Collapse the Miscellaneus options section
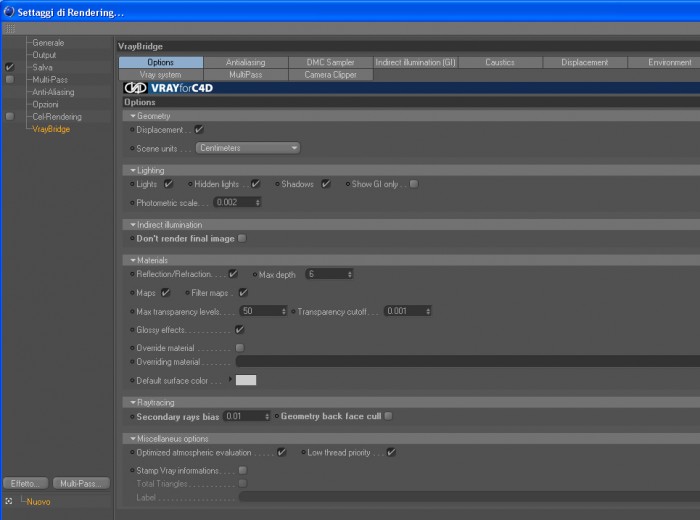This screenshot has width=700, height=520. pos(133,438)
